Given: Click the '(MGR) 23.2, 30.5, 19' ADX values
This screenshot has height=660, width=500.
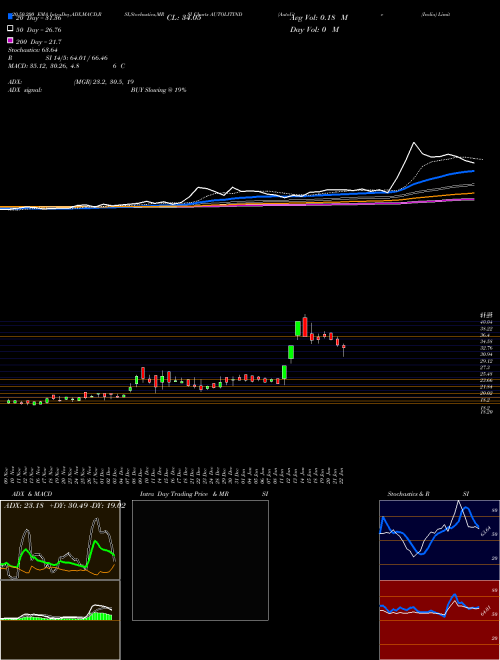Looking at the screenshot, I should point(104,82).
